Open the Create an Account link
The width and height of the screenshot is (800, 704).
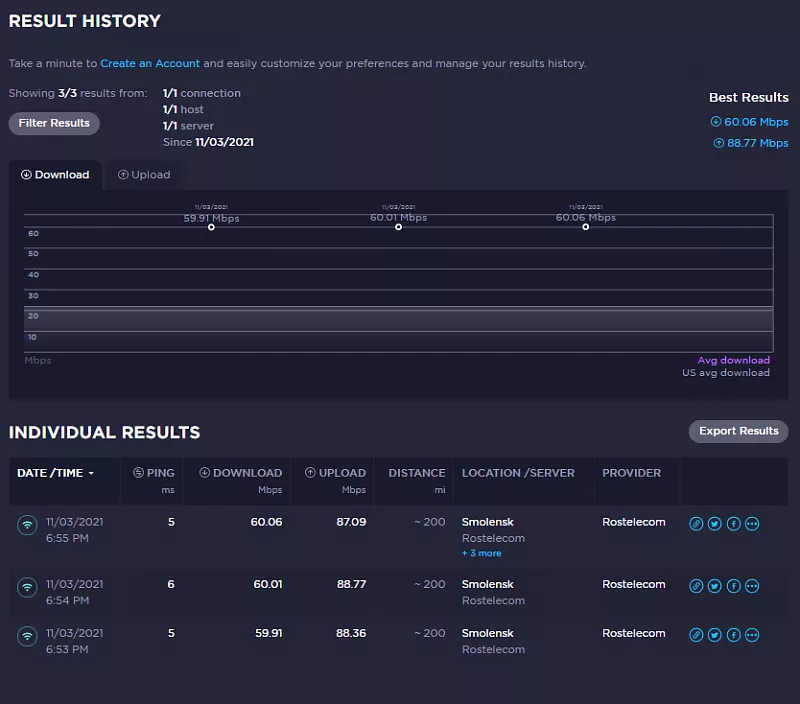coord(150,63)
